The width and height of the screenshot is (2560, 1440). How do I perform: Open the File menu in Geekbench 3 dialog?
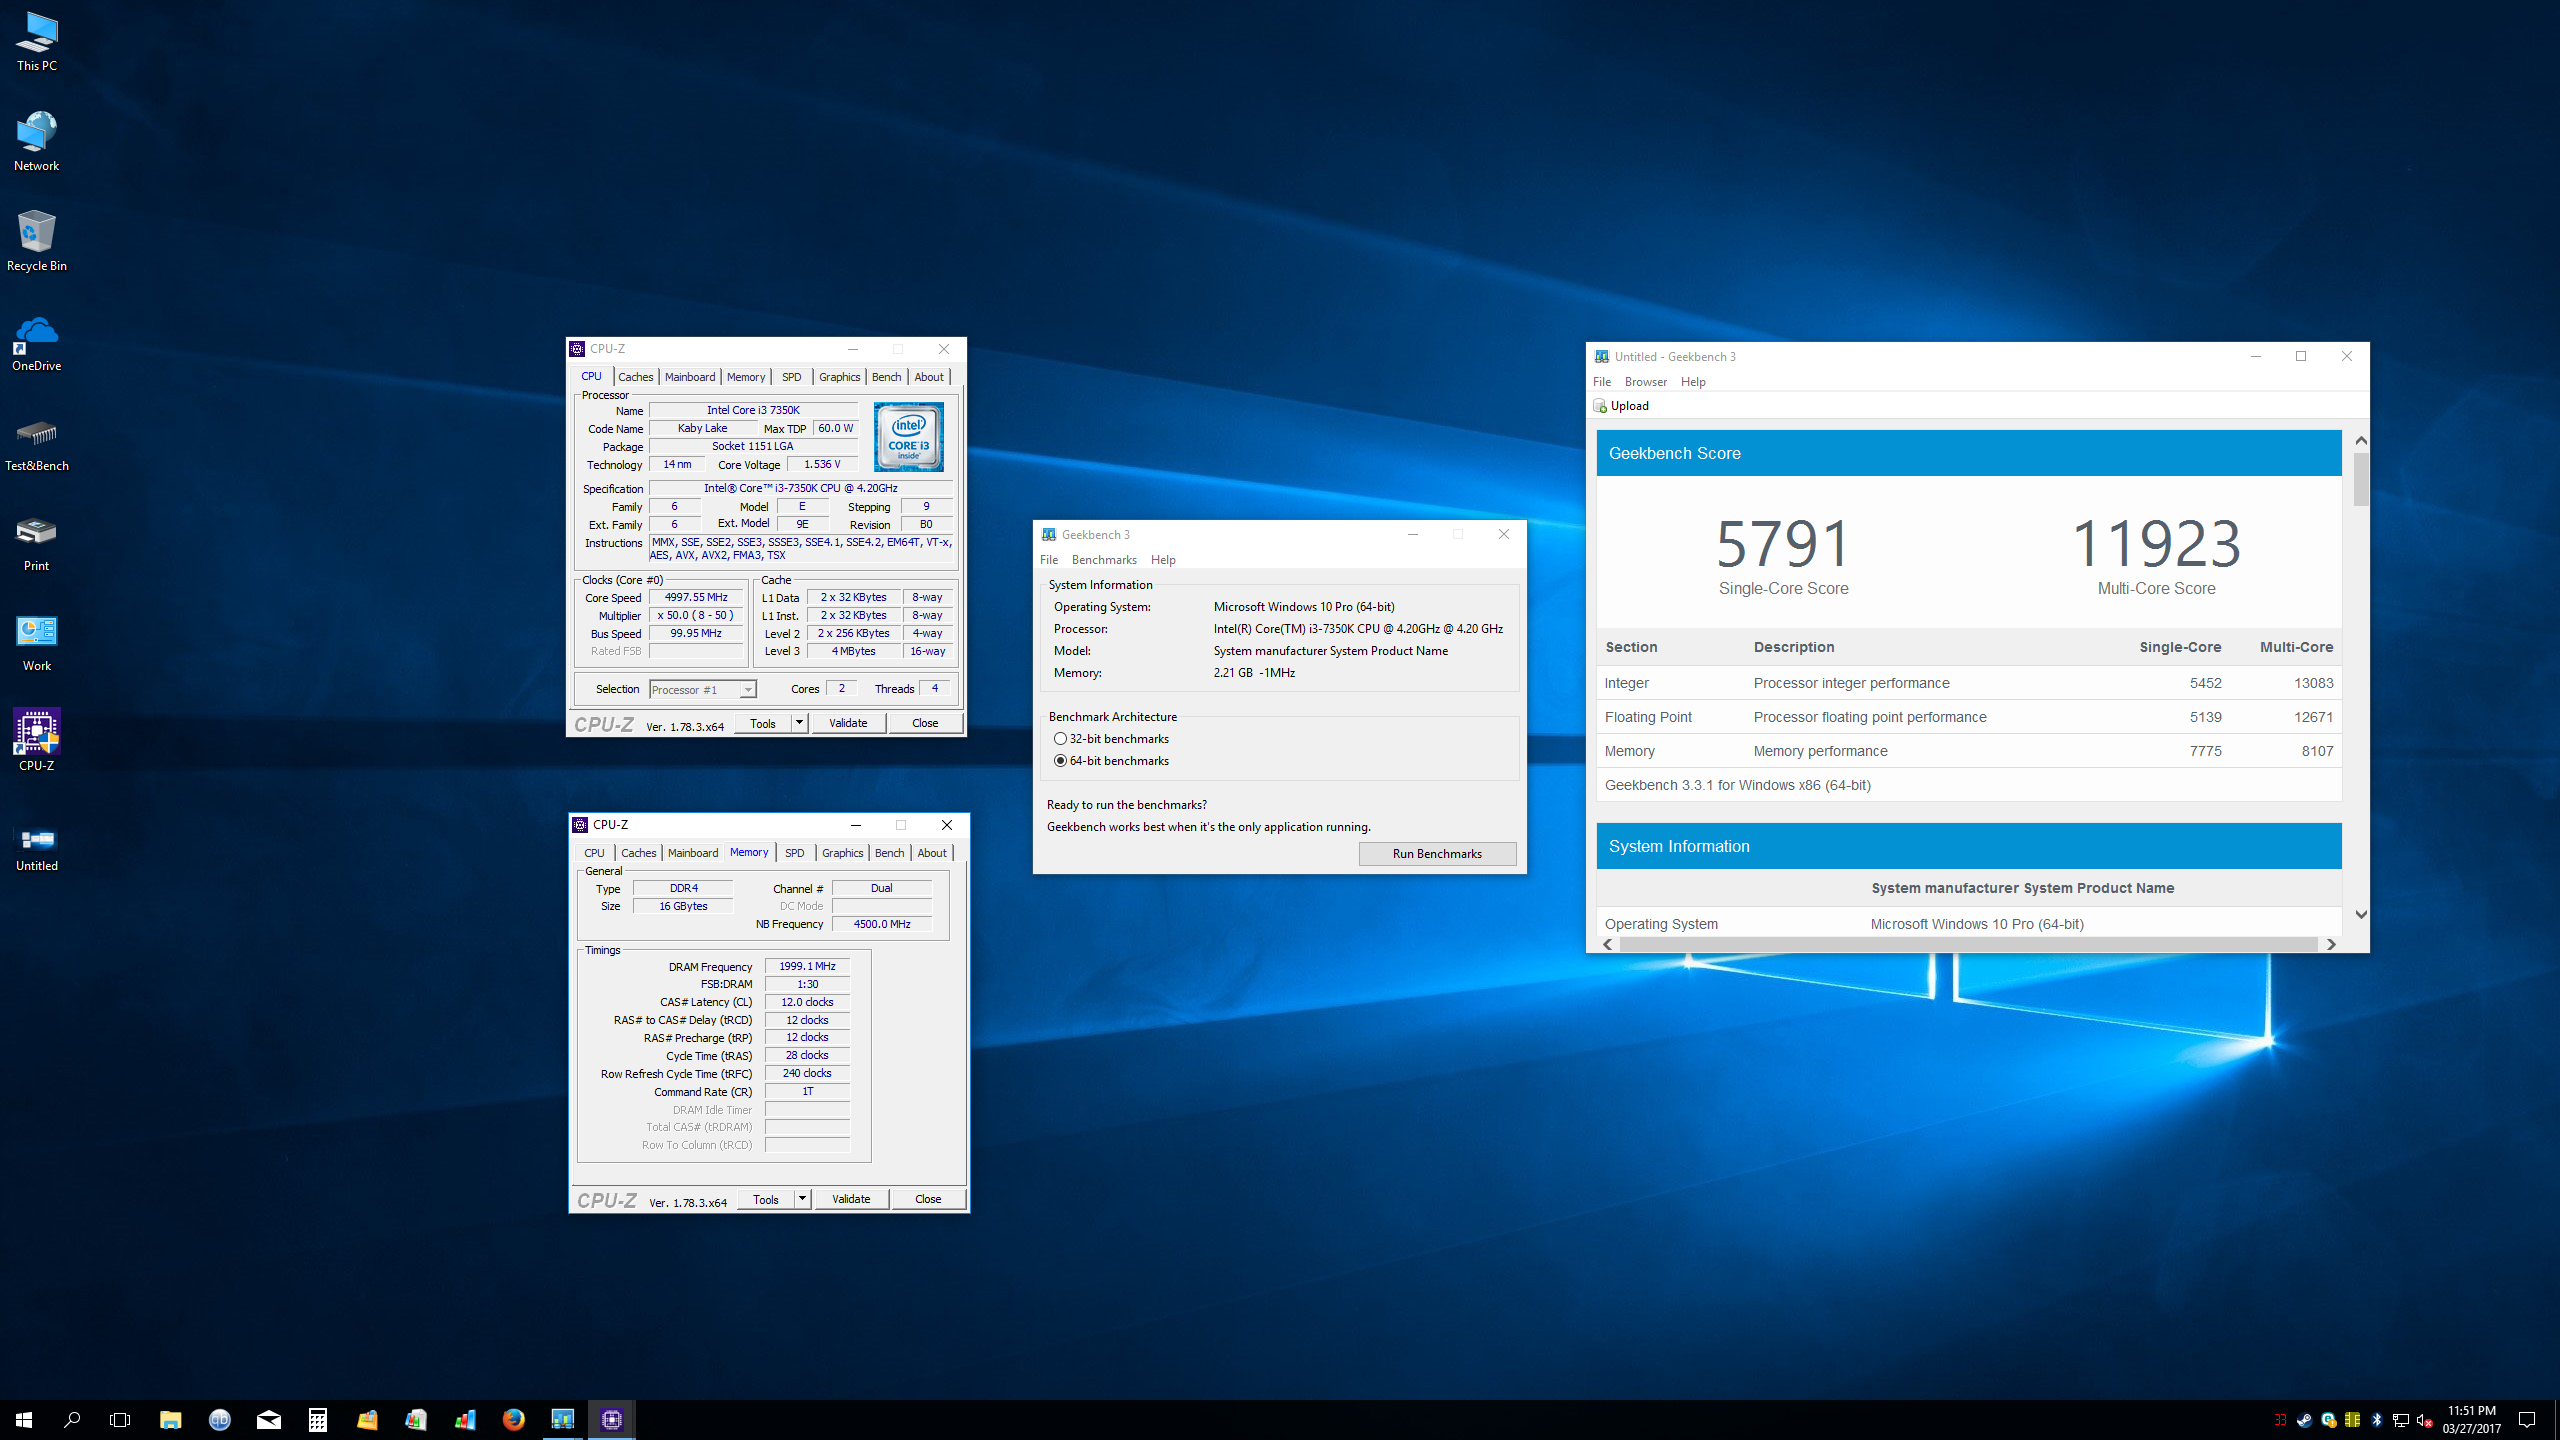point(1049,560)
